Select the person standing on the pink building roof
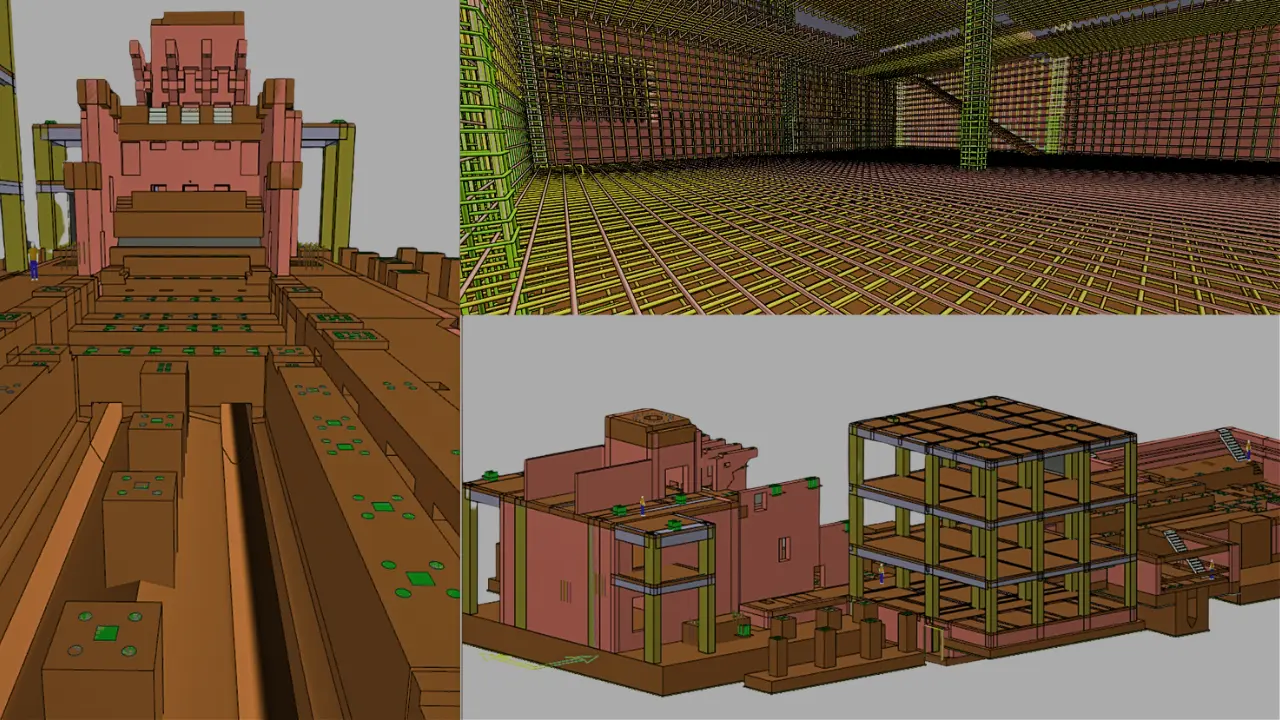The image size is (1280, 720). 642,505
